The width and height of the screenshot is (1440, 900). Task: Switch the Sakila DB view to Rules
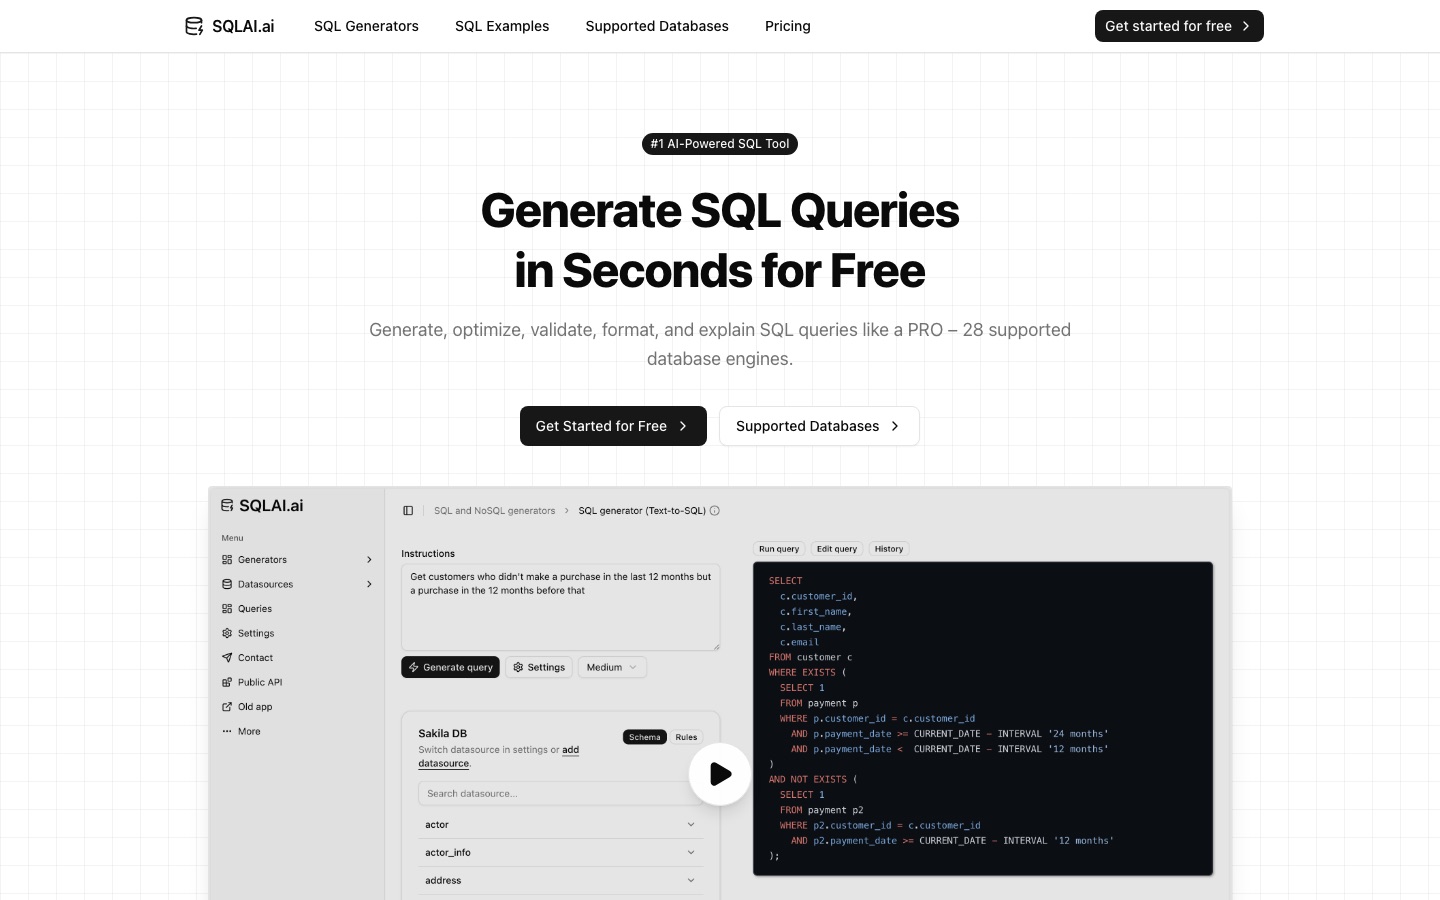click(x=686, y=737)
